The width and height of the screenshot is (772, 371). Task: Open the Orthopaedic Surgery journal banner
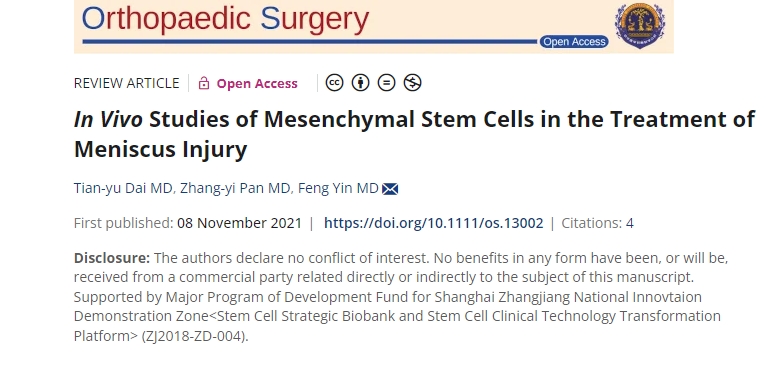[x=373, y=26]
